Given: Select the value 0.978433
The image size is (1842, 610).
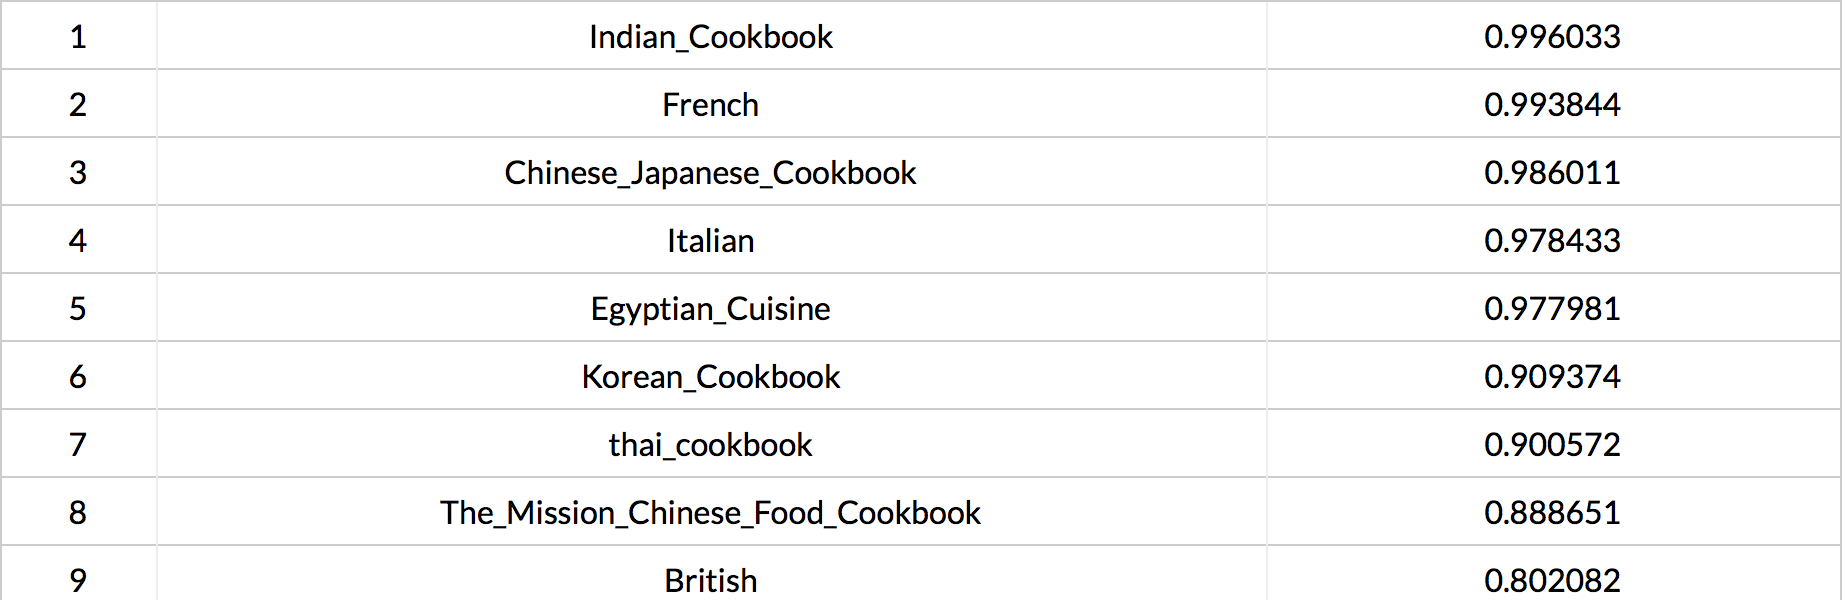Looking at the screenshot, I should point(1553,241).
